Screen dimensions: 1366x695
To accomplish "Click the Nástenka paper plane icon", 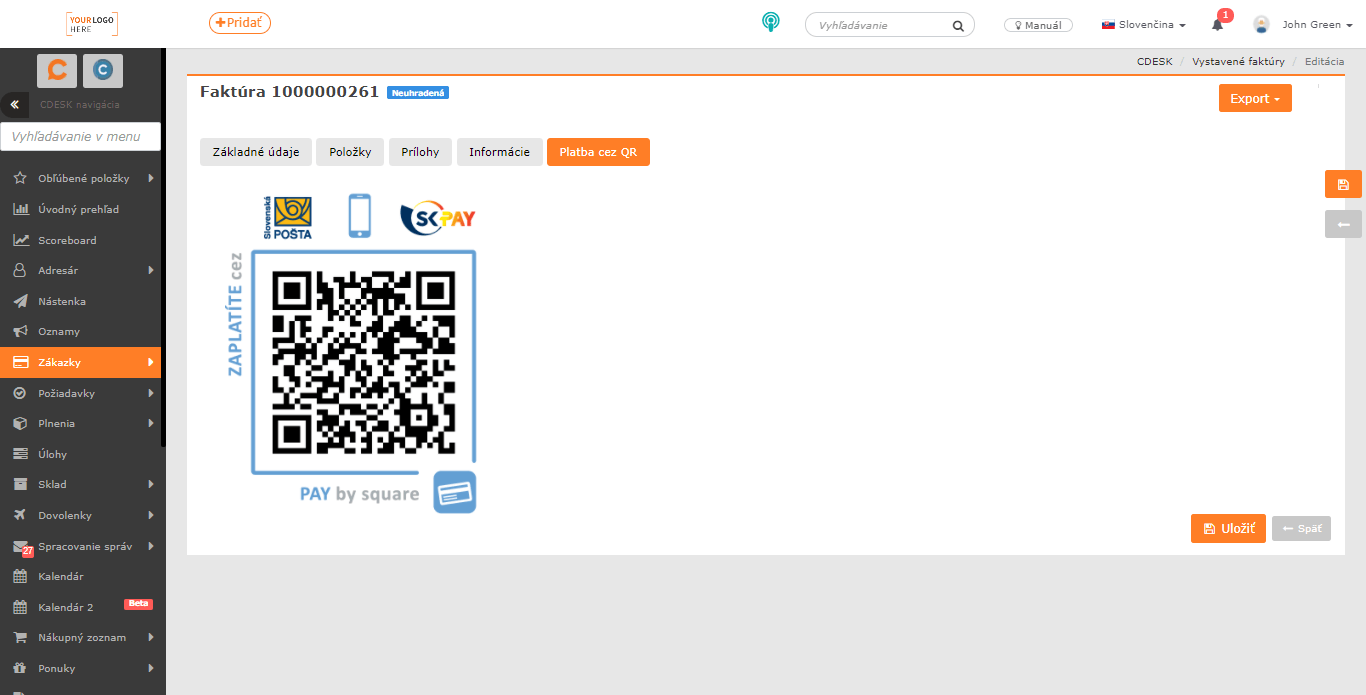I will [x=20, y=301].
